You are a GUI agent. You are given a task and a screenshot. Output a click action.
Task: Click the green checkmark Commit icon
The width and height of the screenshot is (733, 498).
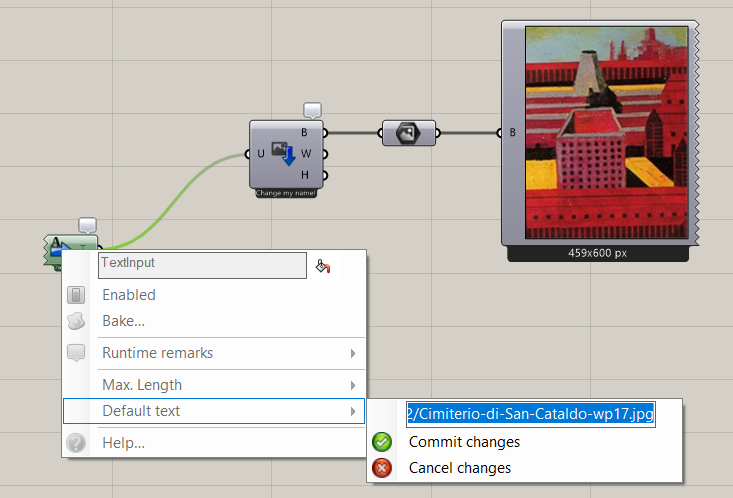[382, 442]
